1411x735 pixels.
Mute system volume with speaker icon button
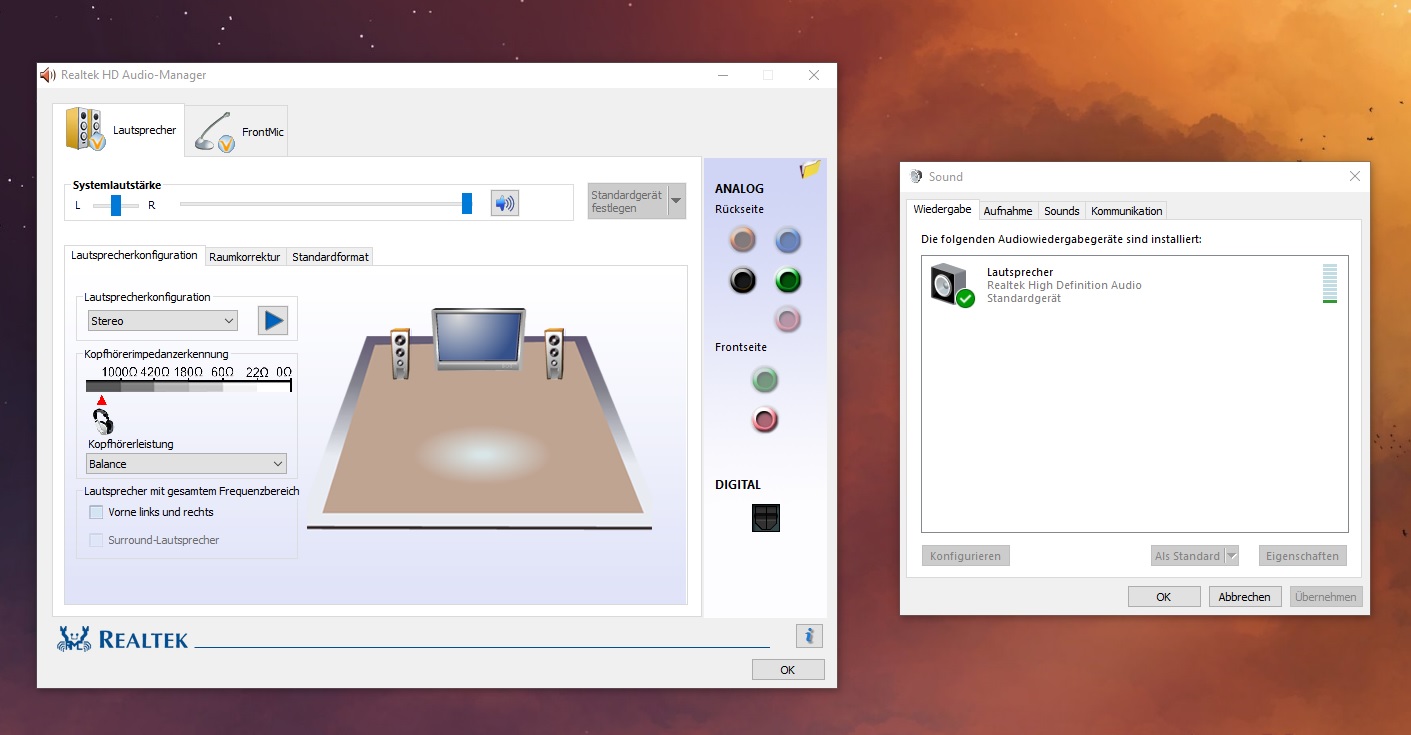pos(505,204)
